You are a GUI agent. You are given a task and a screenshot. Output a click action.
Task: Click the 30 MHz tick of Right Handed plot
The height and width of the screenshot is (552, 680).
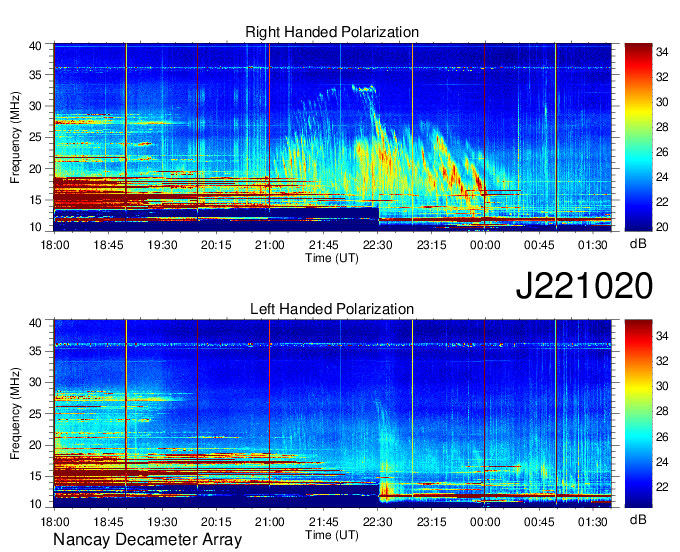pos(35,106)
